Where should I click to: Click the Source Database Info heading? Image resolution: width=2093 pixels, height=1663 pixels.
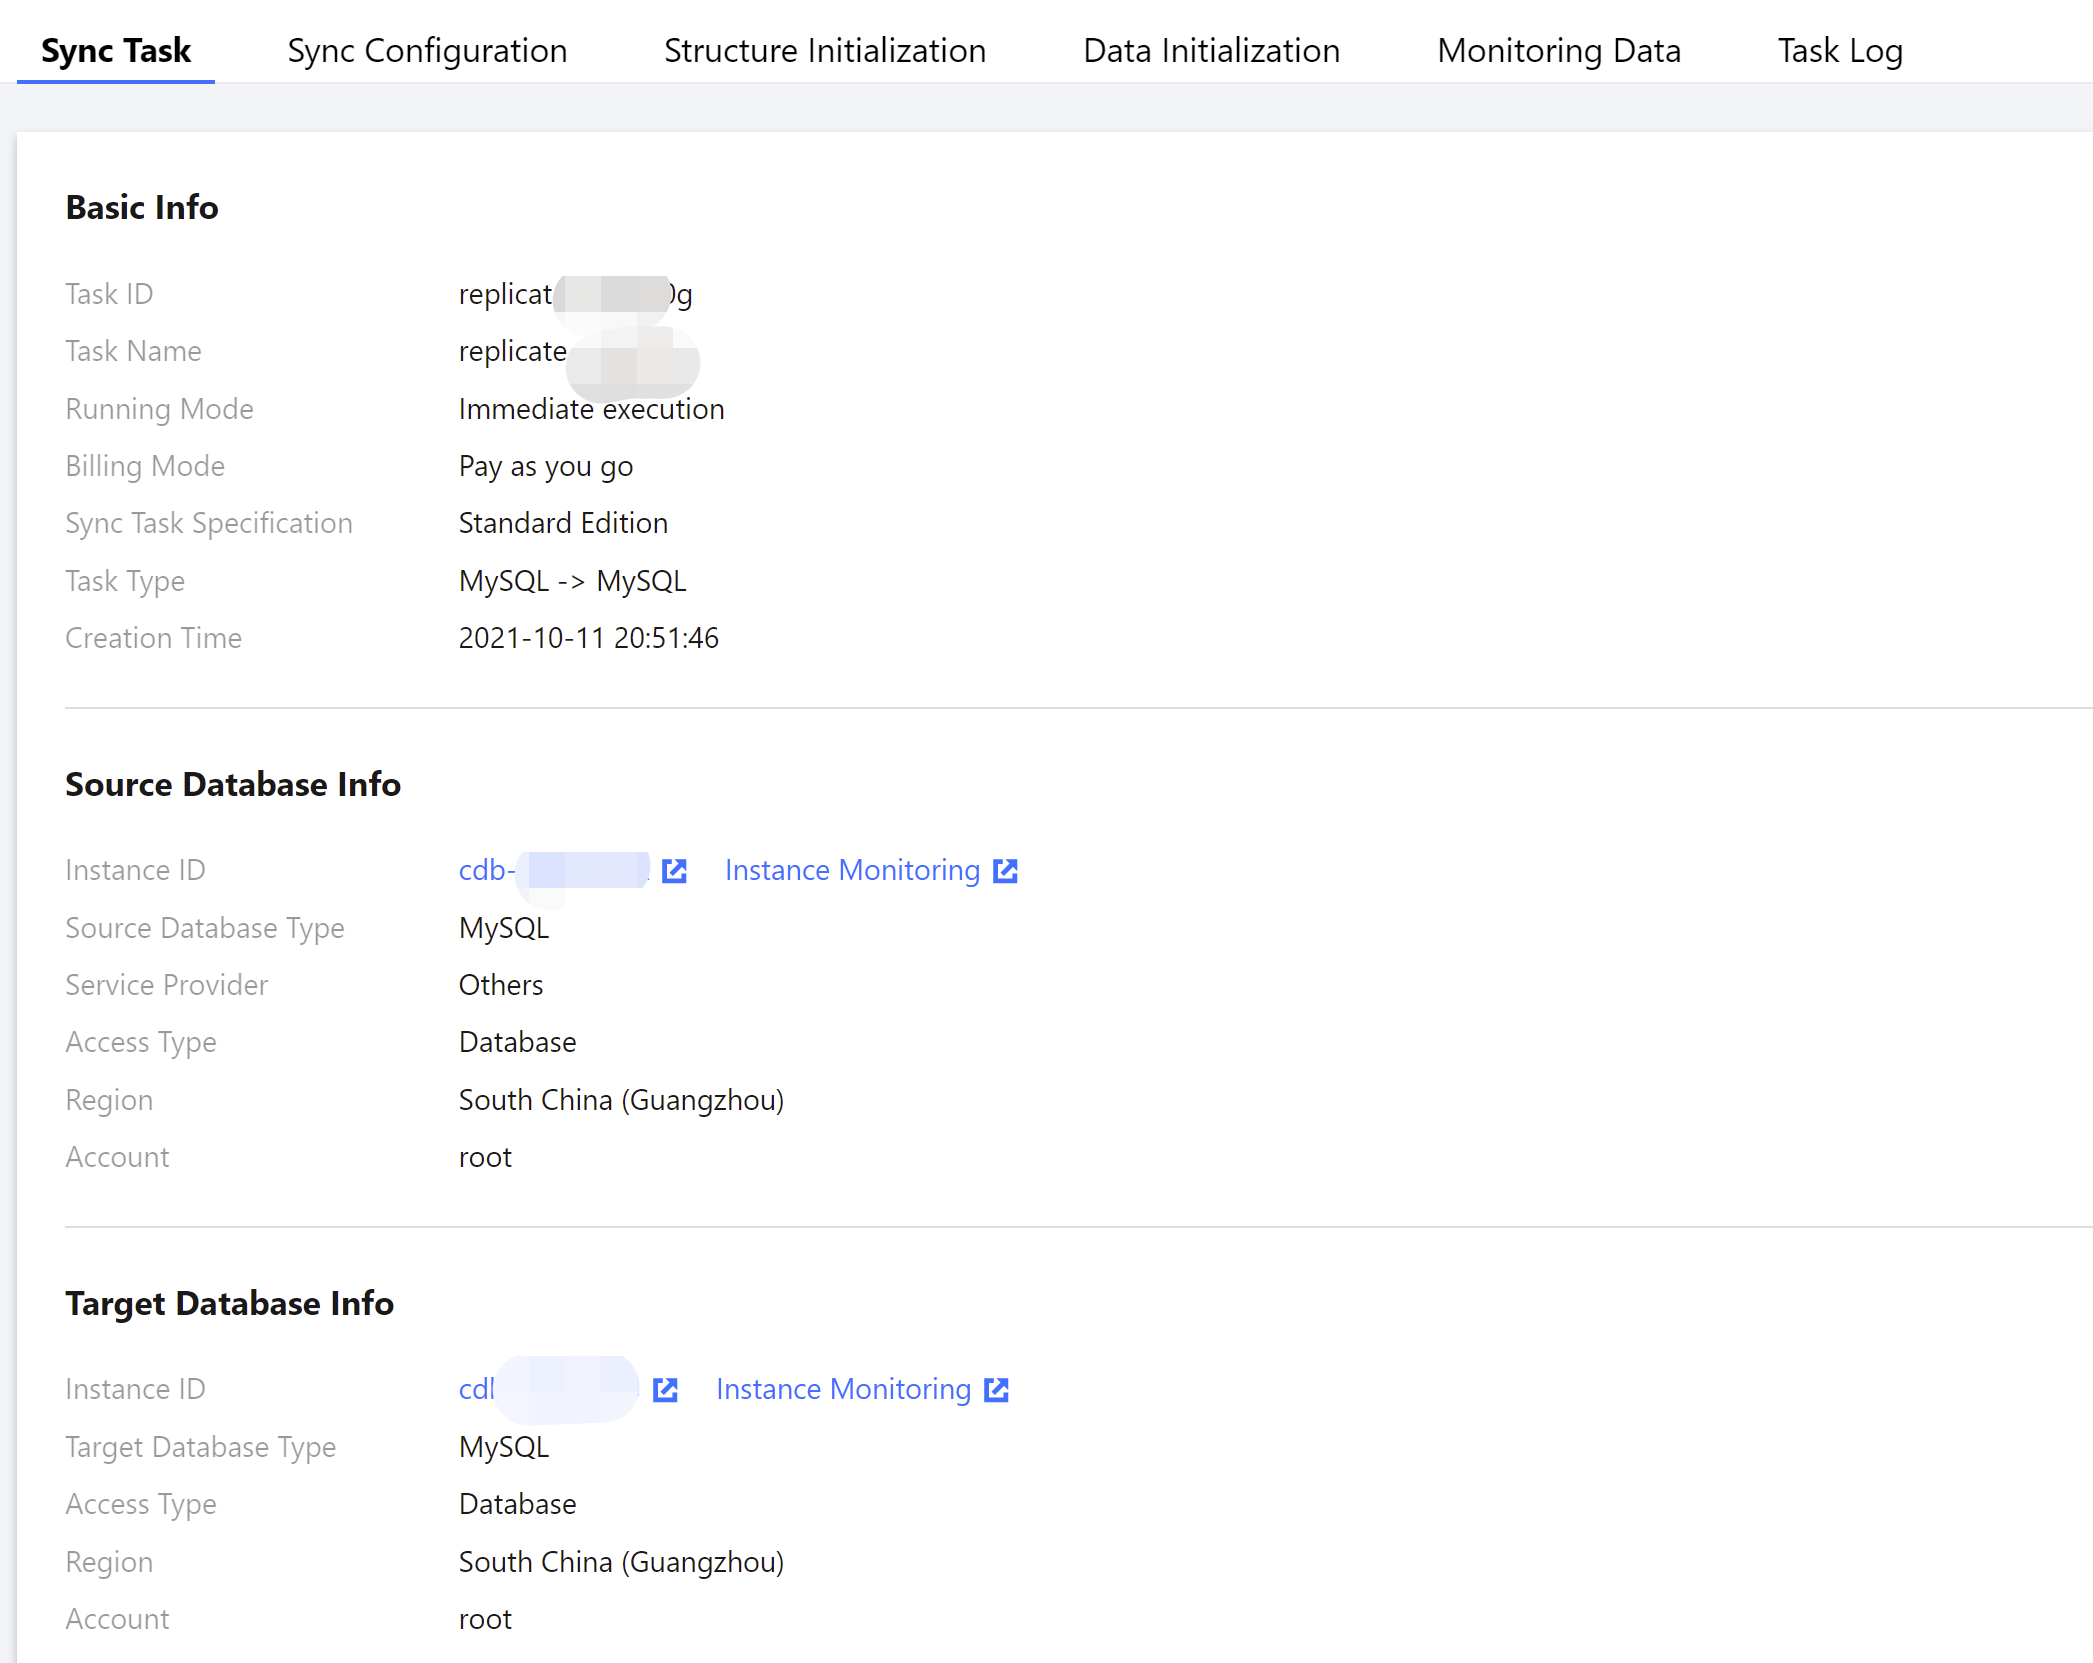[233, 785]
